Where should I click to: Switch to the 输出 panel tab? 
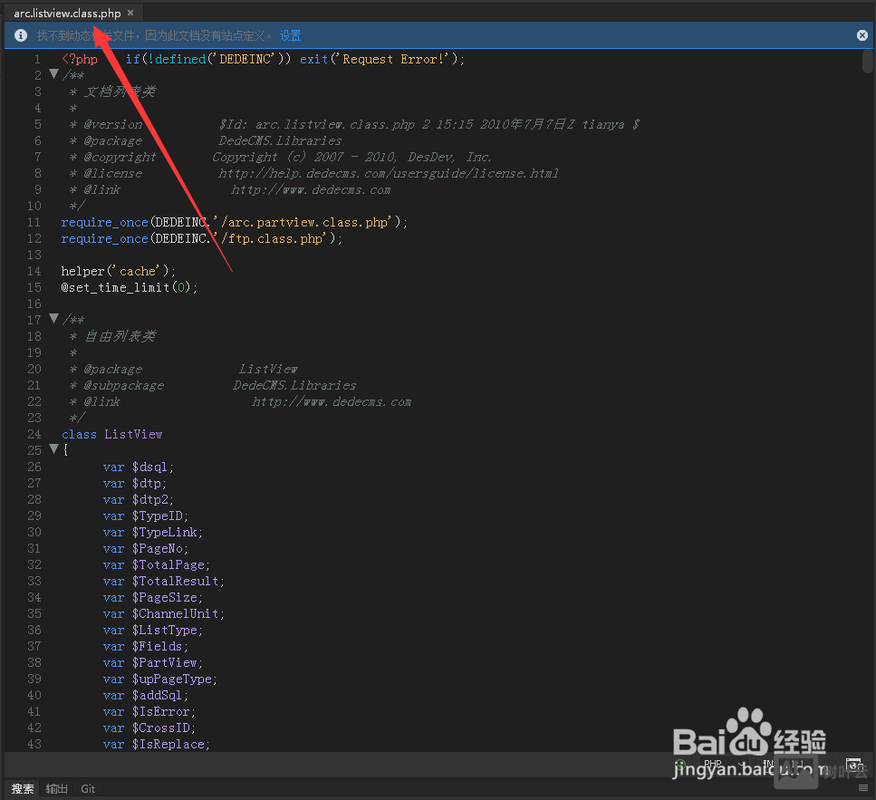point(57,789)
